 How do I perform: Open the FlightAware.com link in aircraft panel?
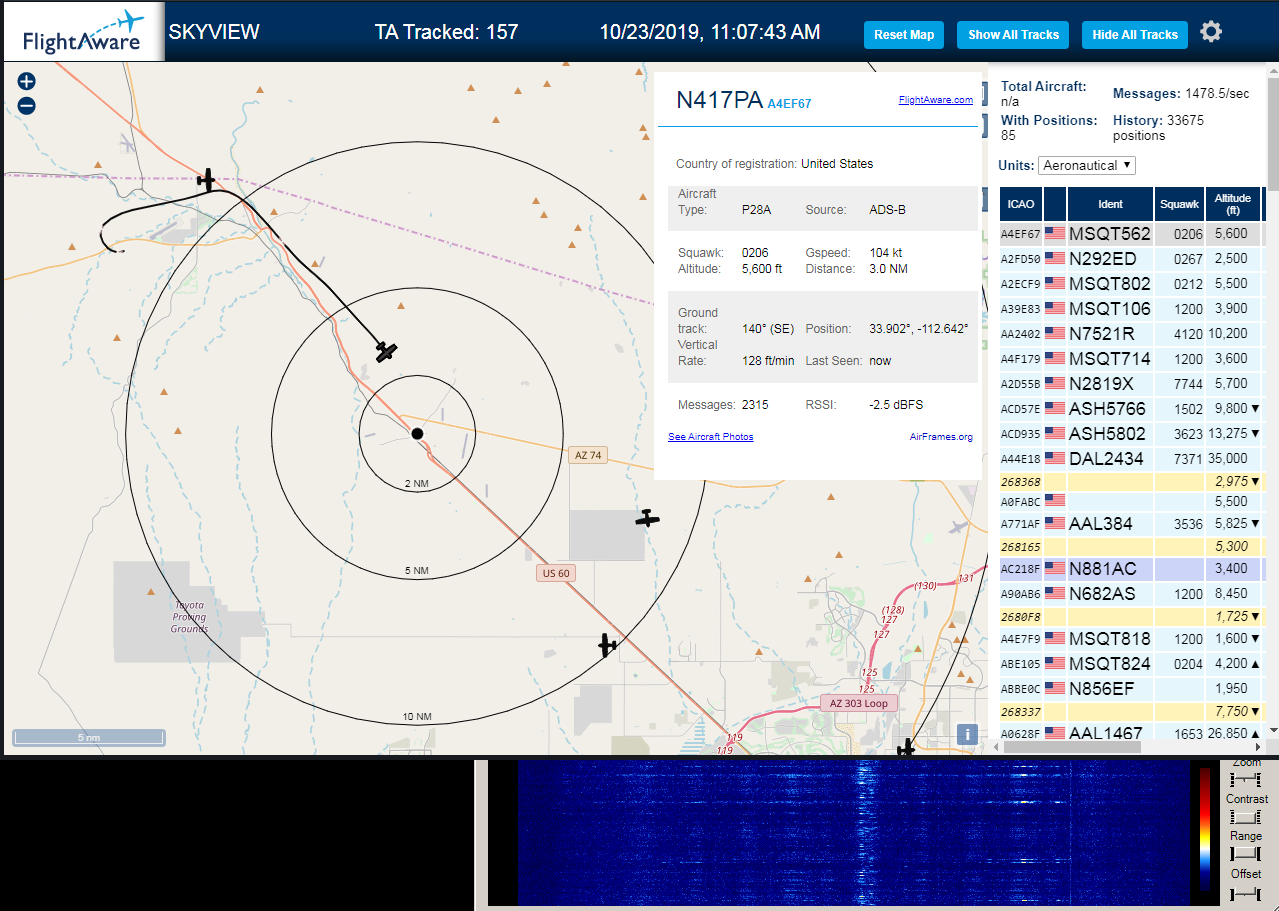[x=935, y=100]
